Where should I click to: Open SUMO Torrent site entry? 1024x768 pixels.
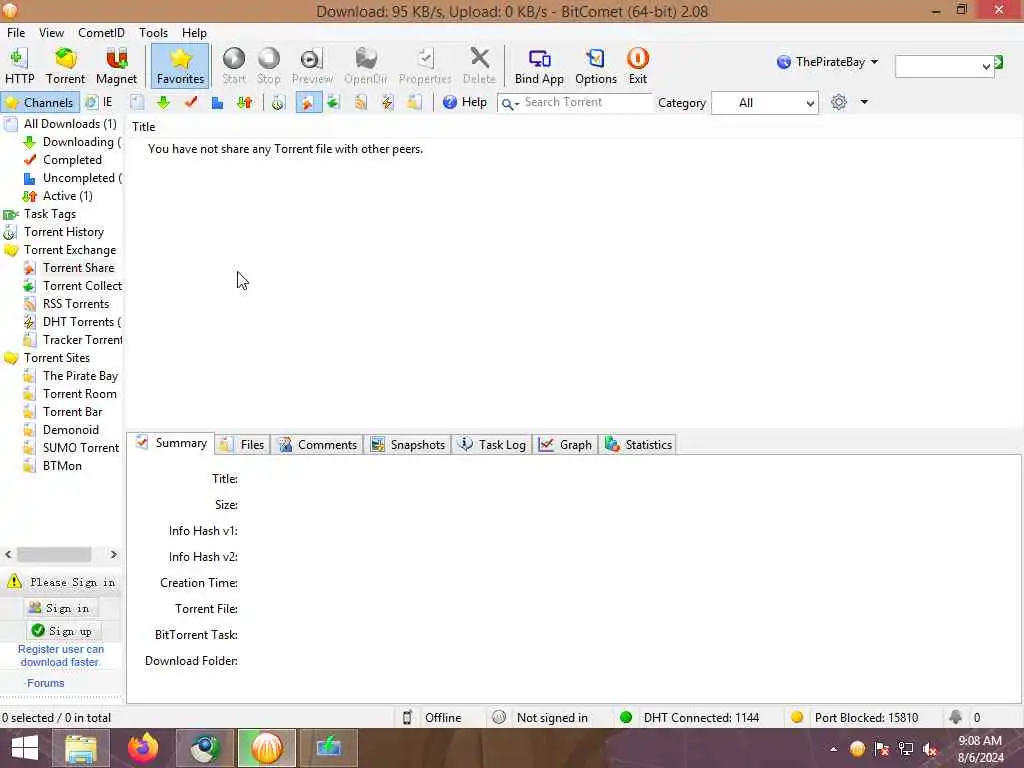(x=81, y=448)
